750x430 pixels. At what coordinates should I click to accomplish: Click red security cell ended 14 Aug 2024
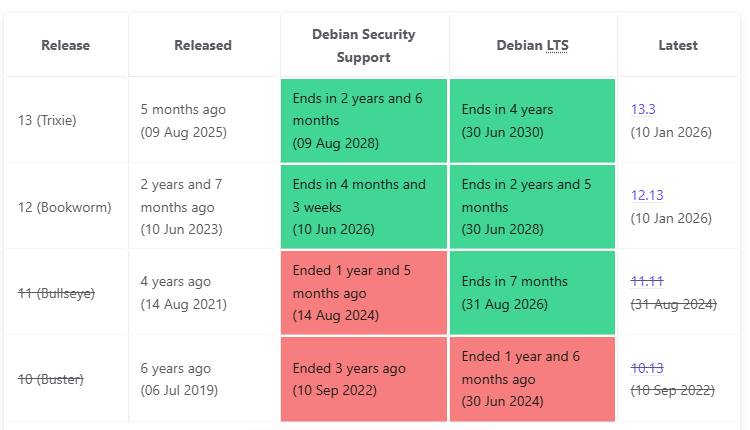coord(363,293)
